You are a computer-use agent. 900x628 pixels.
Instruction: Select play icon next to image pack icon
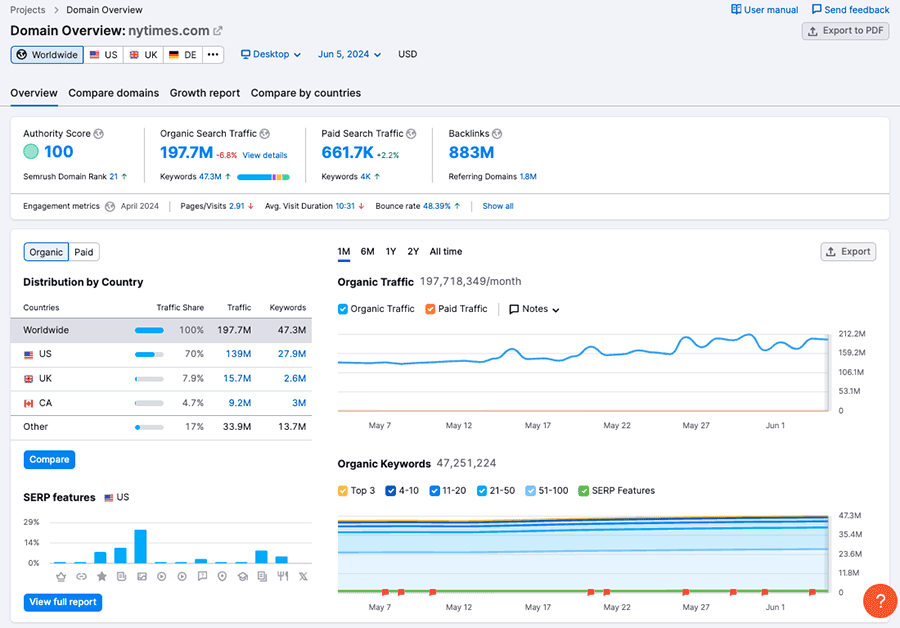pyautogui.click(x=162, y=576)
